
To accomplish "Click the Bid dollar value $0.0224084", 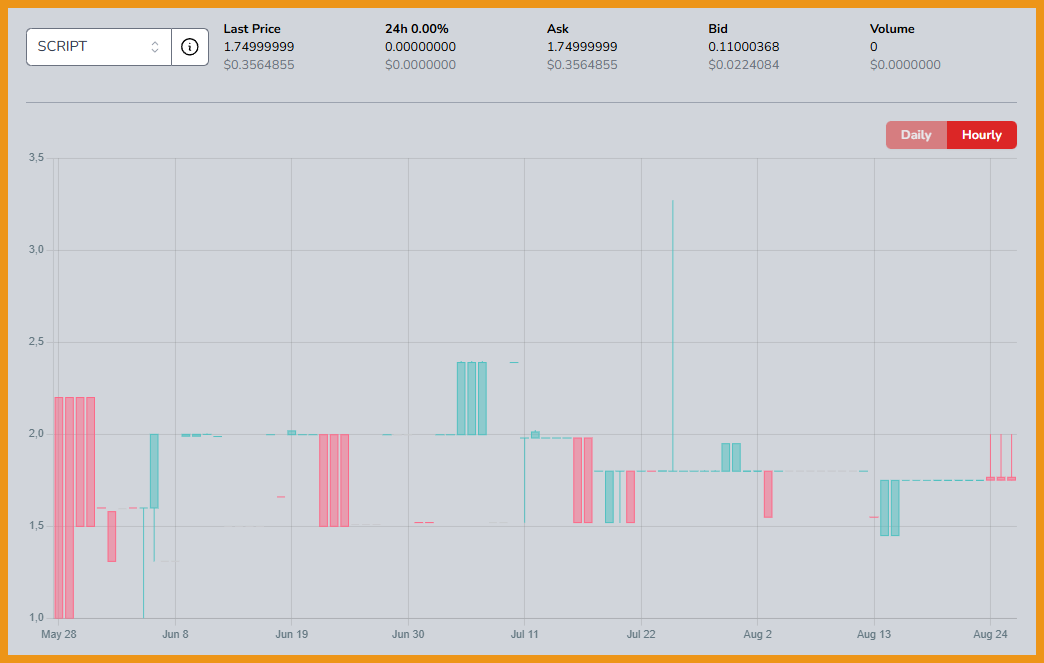I will click(744, 65).
